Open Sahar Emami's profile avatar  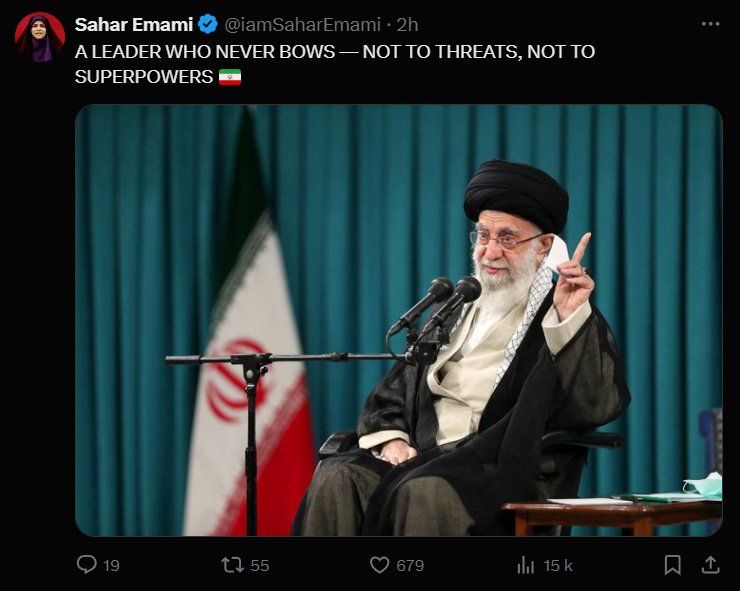[x=40, y=37]
